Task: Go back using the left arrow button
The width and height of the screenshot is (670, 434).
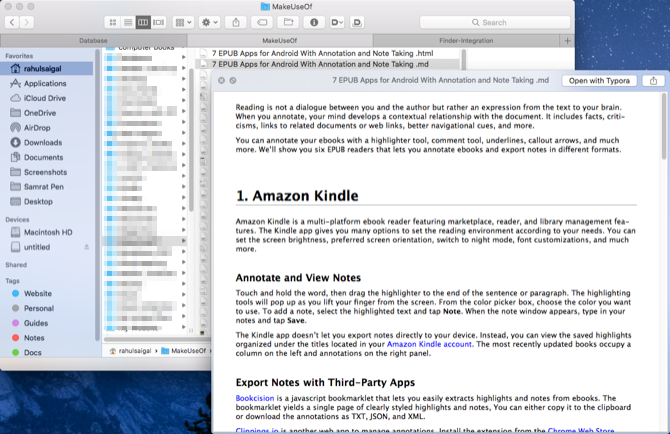Action: [x=14, y=21]
